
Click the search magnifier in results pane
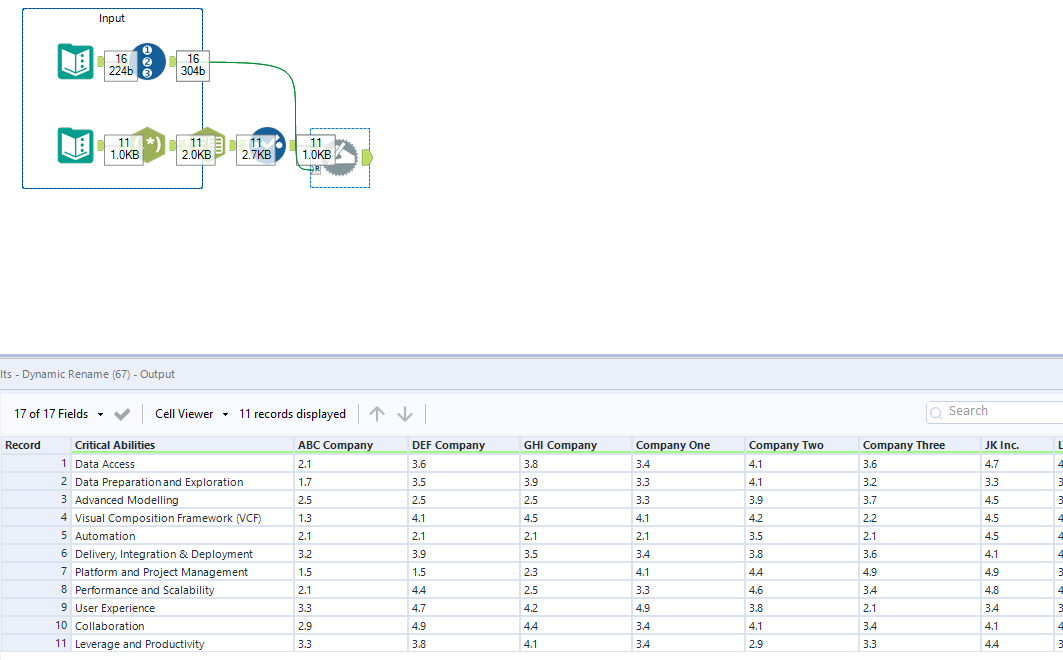935,412
